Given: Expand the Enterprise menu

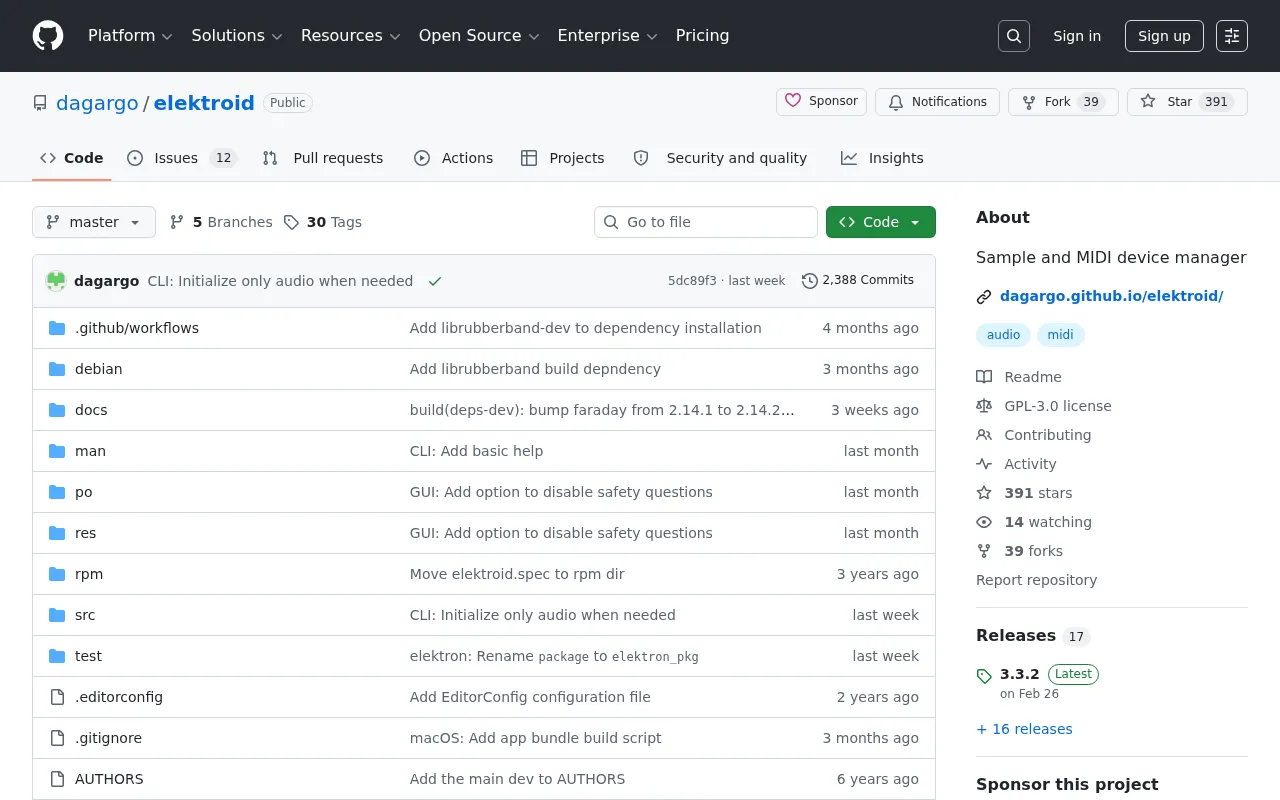Looking at the screenshot, I should 607,36.
